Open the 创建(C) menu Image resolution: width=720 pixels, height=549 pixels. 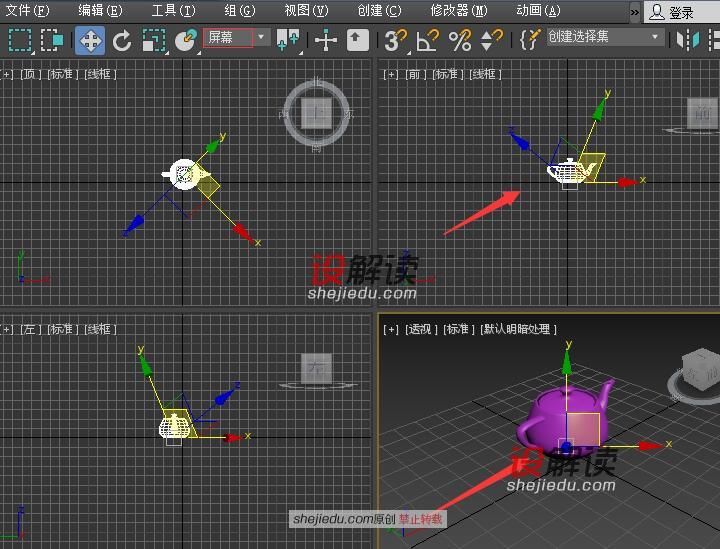click(379, 10)
